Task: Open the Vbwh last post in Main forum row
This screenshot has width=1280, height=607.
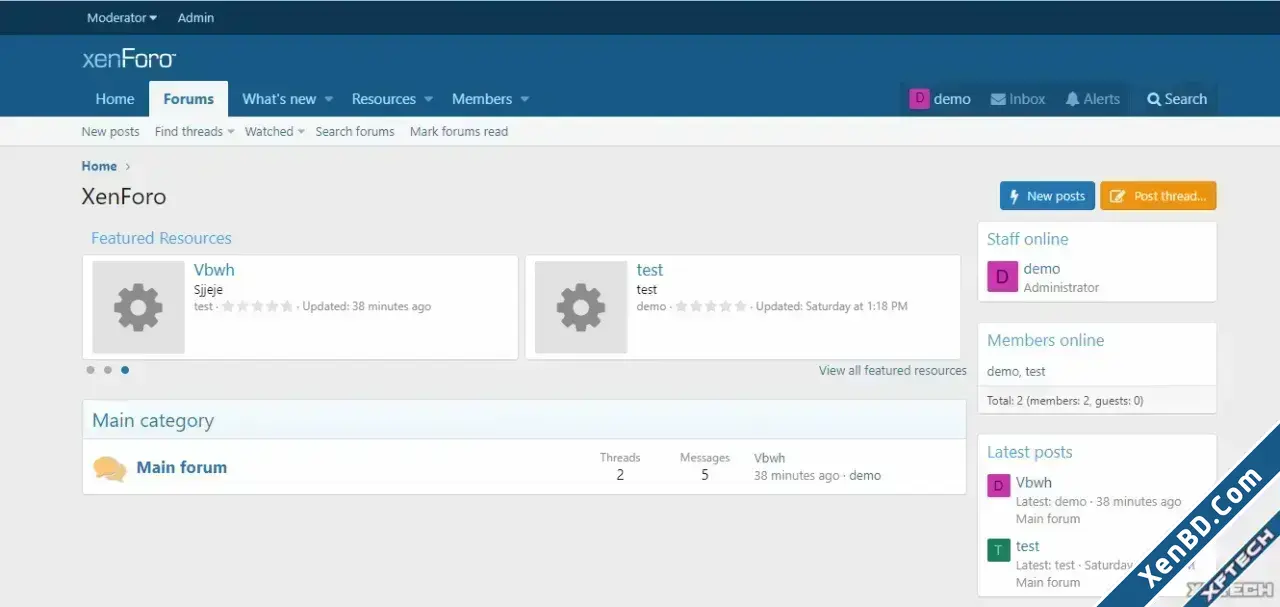Action: (770, 458)
